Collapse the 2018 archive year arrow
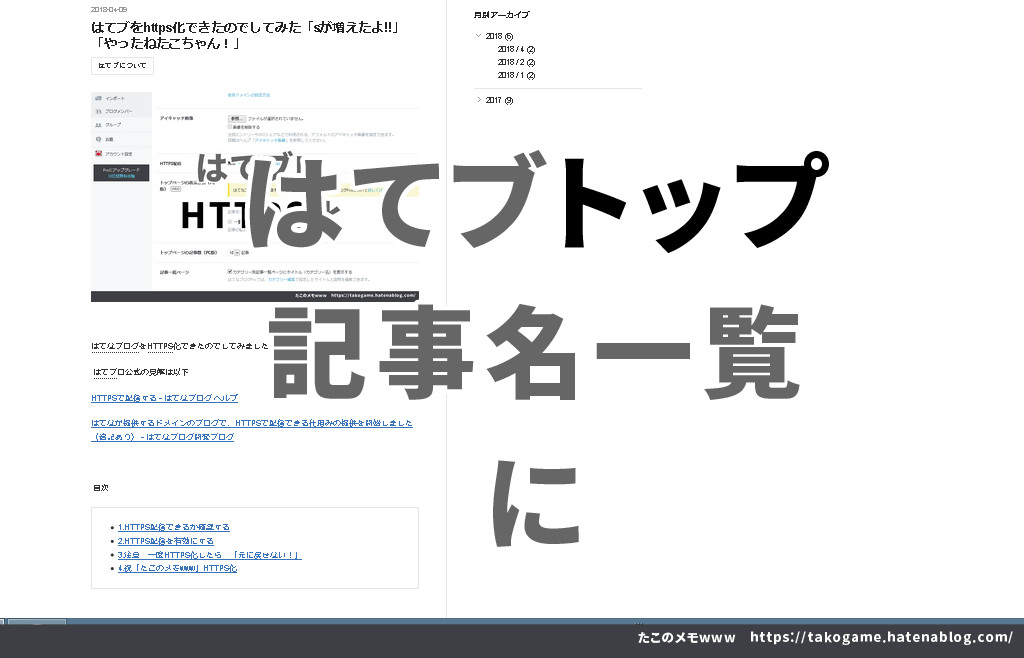Screen dimensions: 1024x658 (x=479, y=36)
